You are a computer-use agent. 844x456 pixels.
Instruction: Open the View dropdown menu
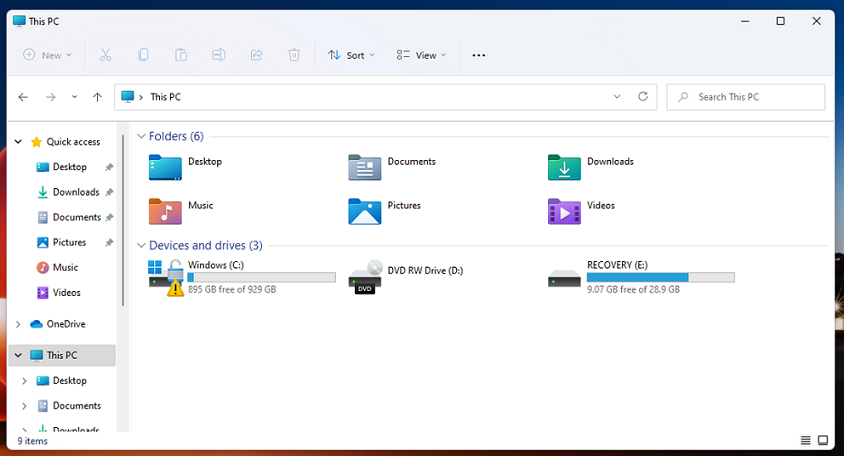pos(421,55)
